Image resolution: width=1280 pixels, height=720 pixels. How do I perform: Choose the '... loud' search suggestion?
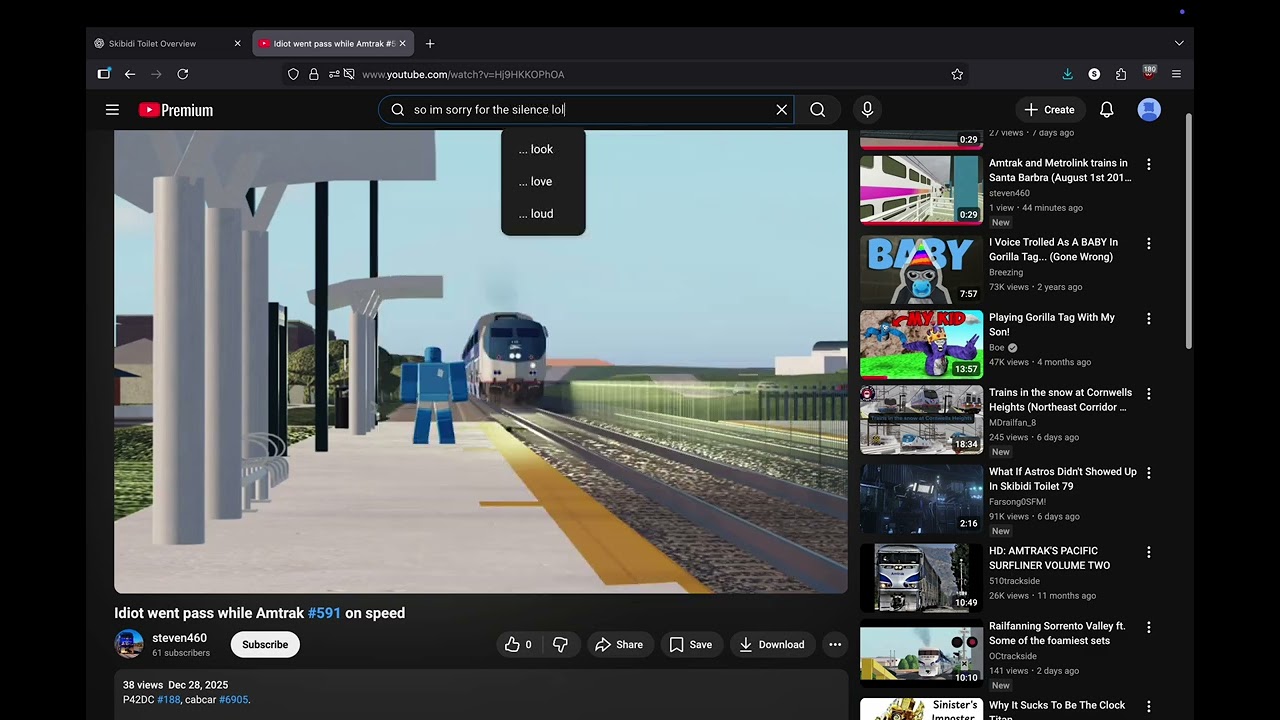click(543, 214)
